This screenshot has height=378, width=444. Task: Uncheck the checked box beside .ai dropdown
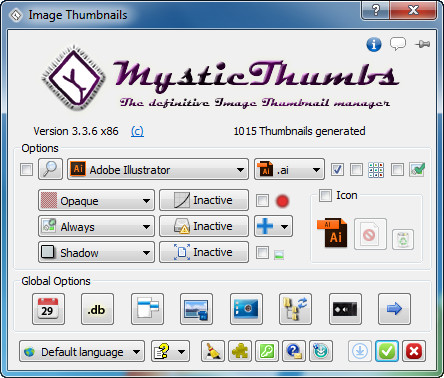pyautogui.click(x=337, y=169)
